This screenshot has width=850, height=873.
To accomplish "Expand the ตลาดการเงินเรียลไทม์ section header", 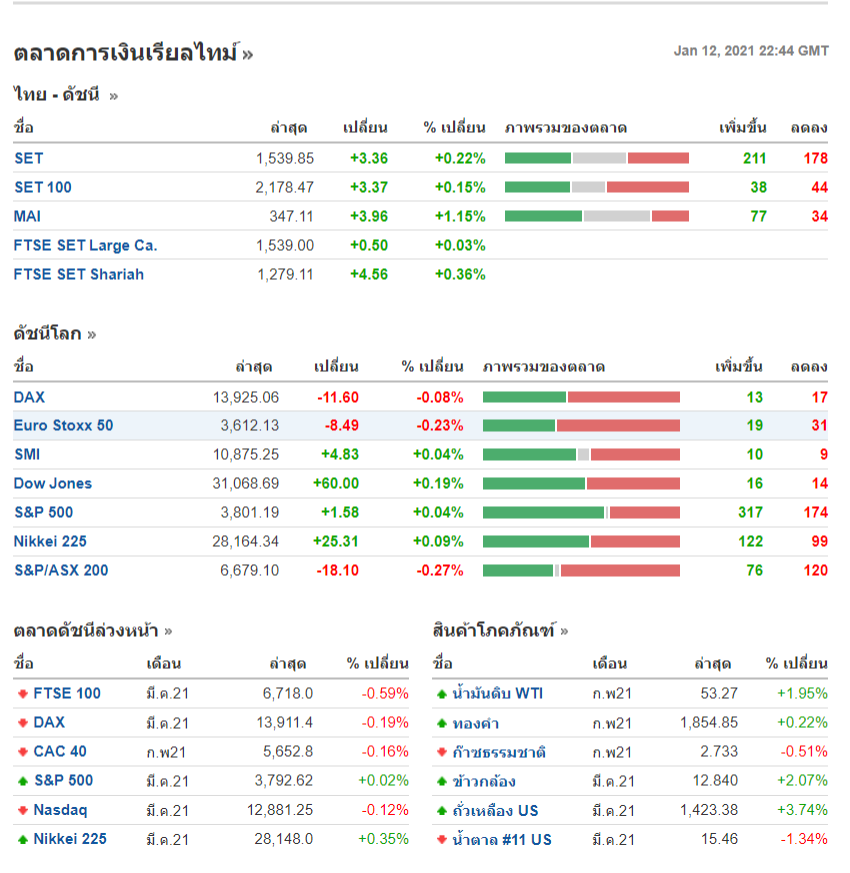I will click(133, 53).
